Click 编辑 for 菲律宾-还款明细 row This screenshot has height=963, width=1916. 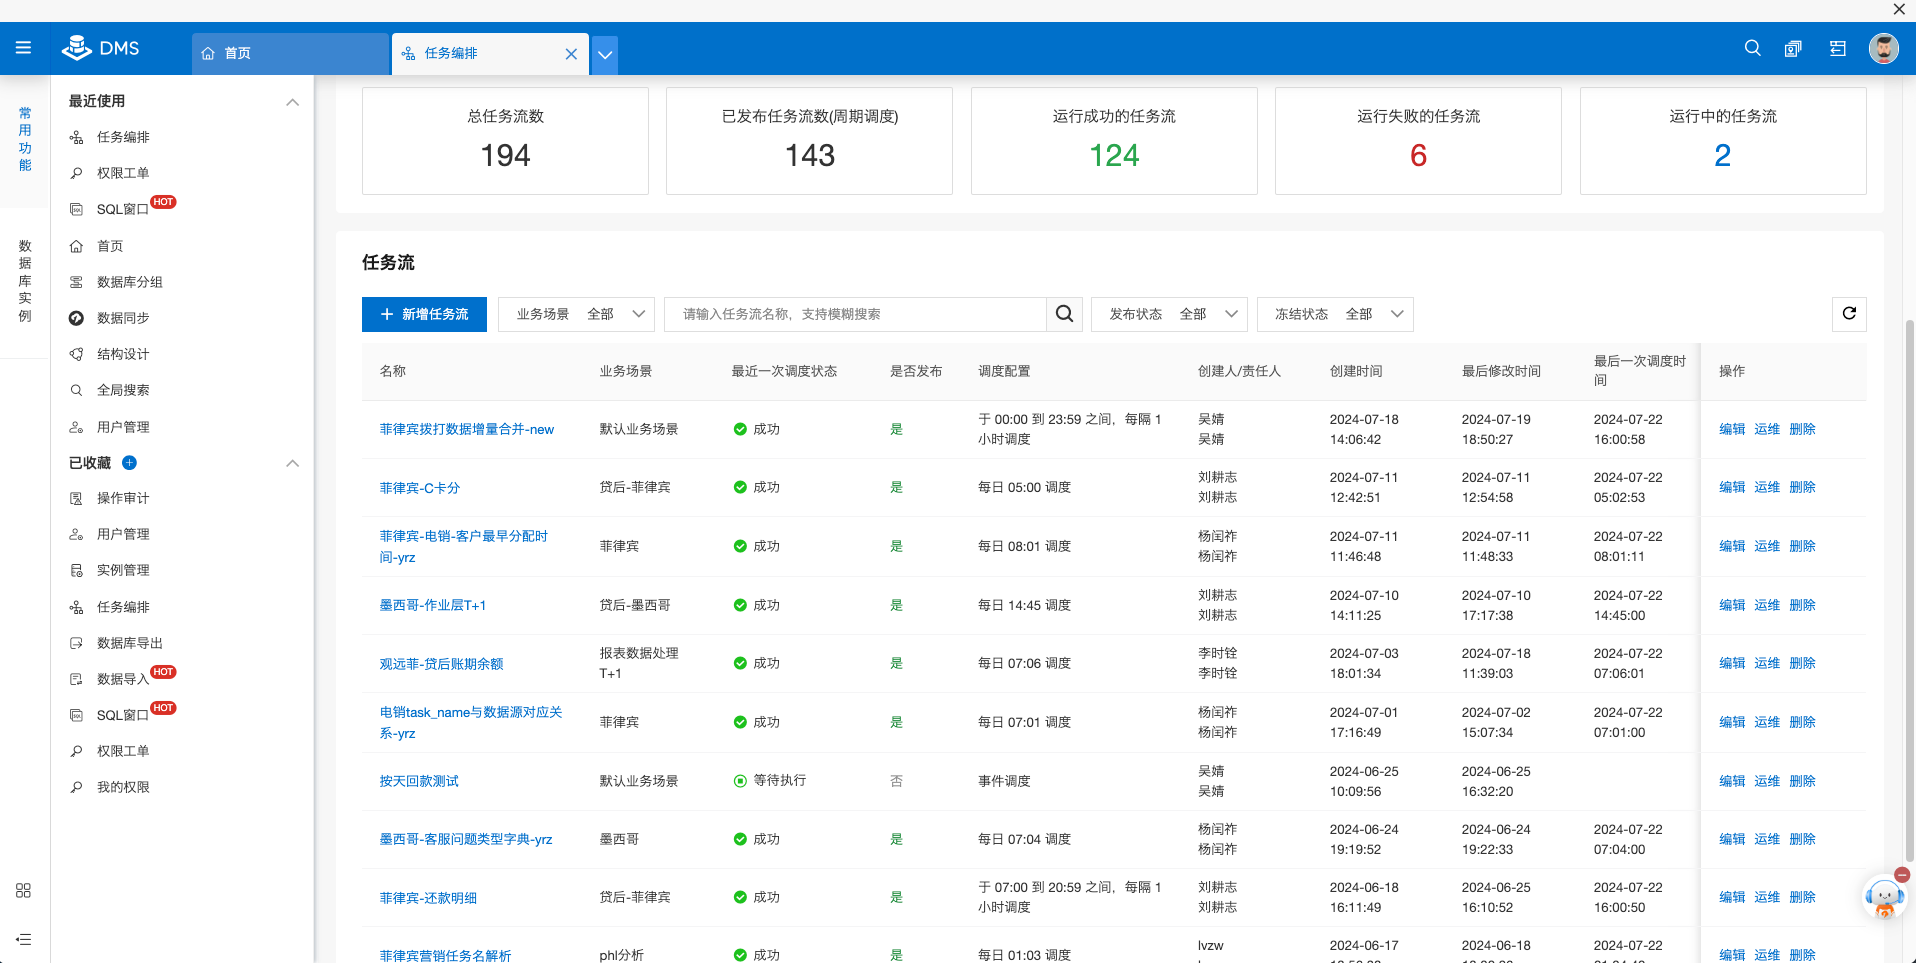[1732, 897]
